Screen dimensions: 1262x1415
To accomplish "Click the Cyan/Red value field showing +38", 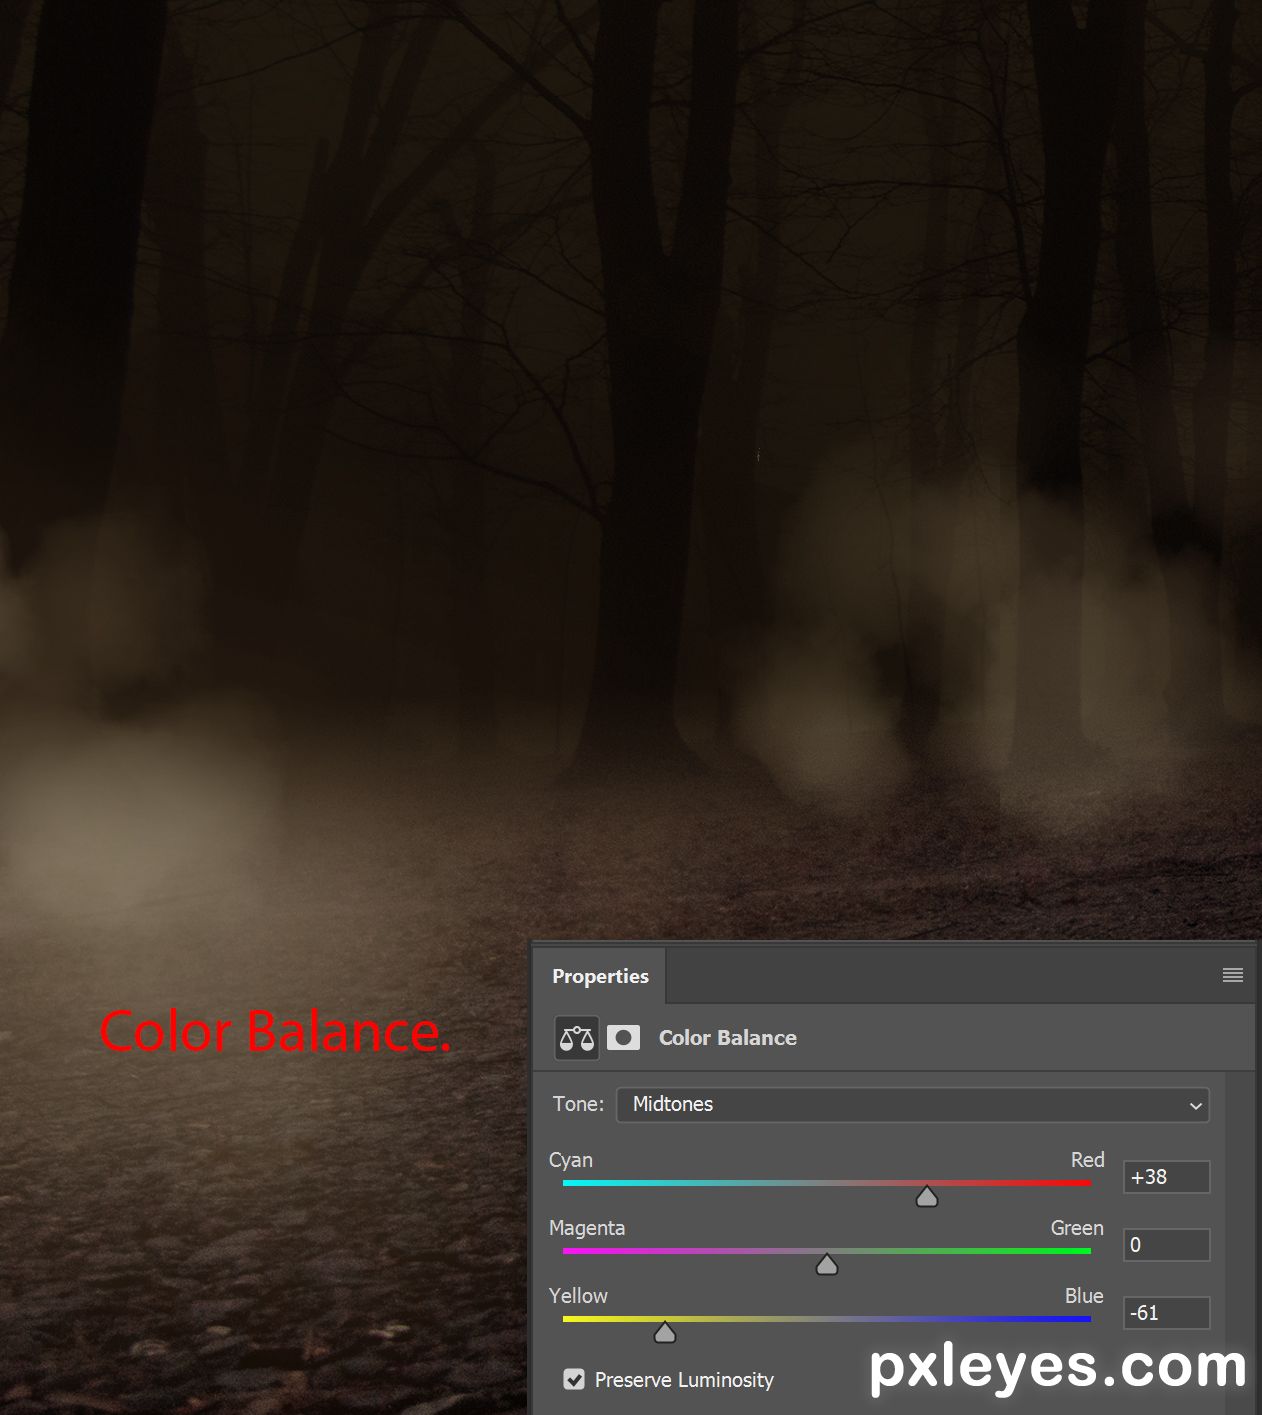I will tap(1167, 1177).
